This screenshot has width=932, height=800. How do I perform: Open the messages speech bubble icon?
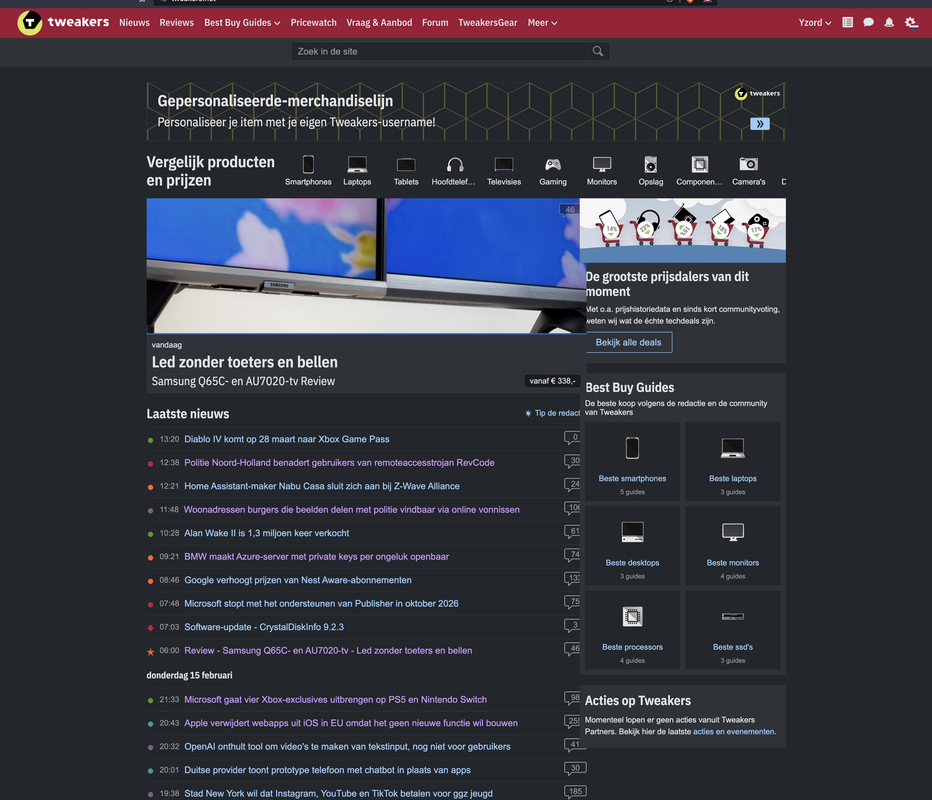(868, 23)
